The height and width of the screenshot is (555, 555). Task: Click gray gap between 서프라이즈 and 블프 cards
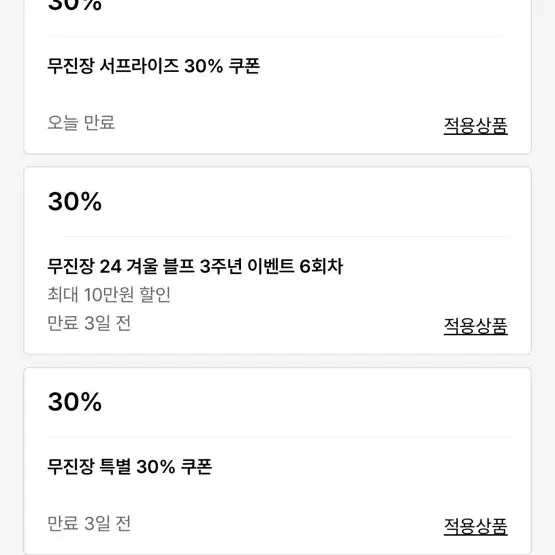278,161
